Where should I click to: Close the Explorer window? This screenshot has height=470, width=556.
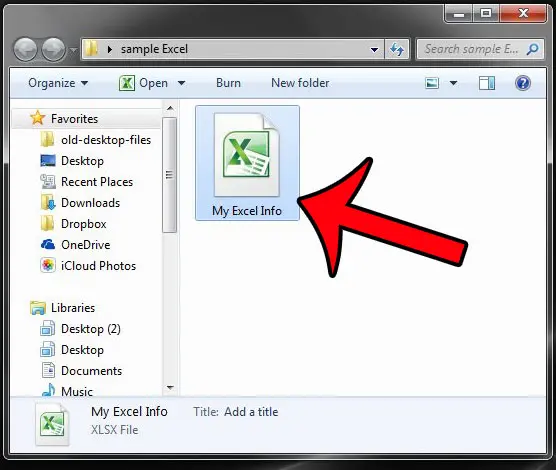click(523, 14)
